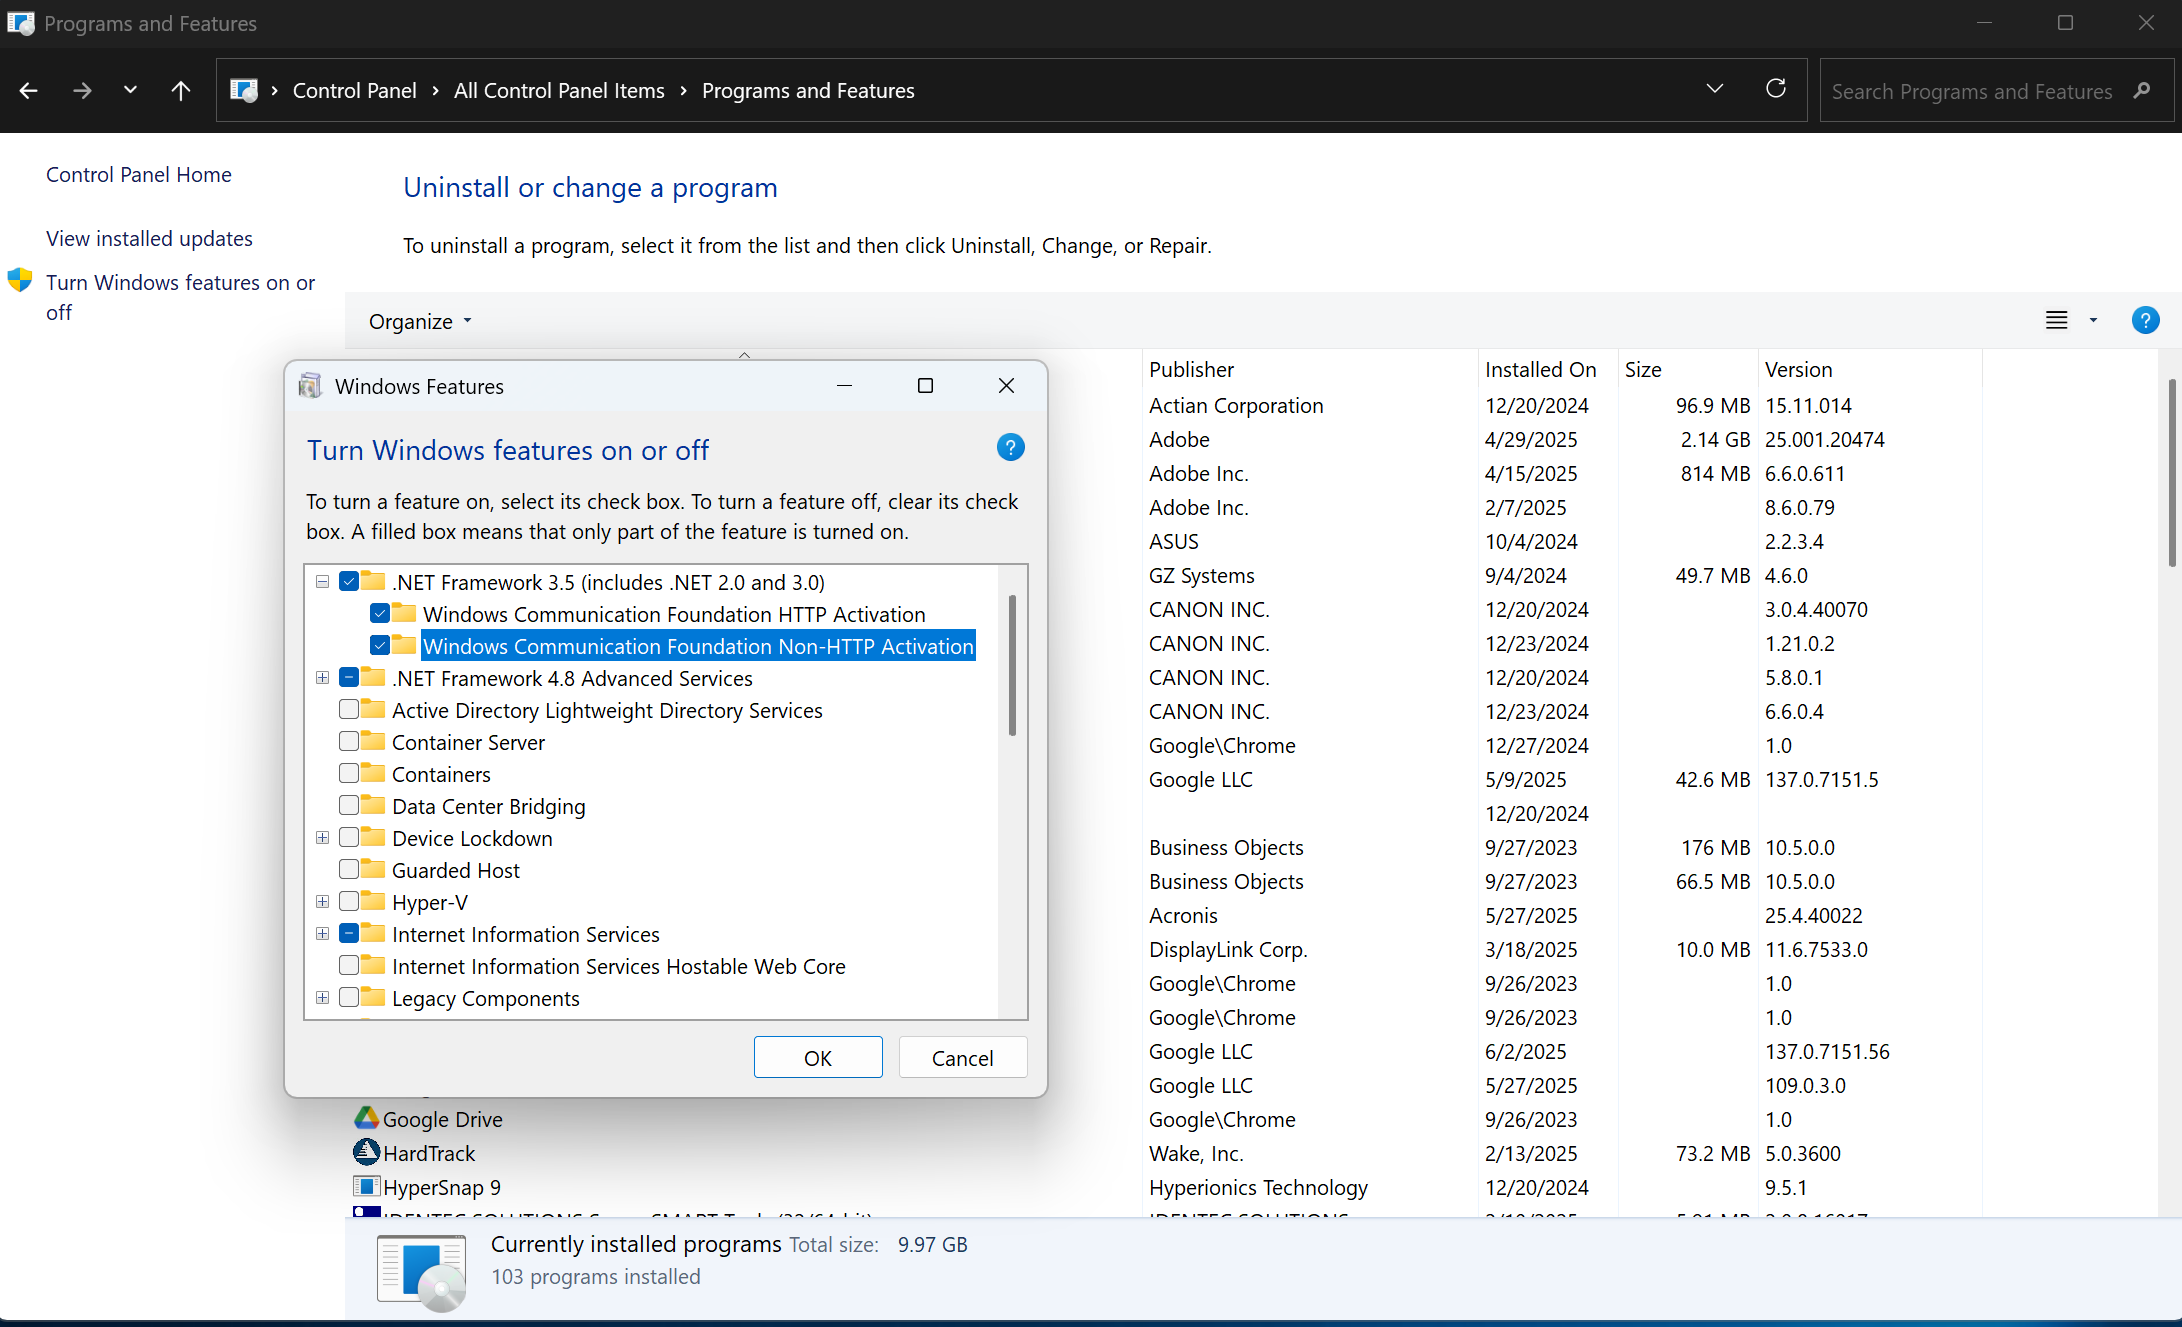Click help icon at right of Organize toolbar

pyautogui.click(x=2145, y=321)
